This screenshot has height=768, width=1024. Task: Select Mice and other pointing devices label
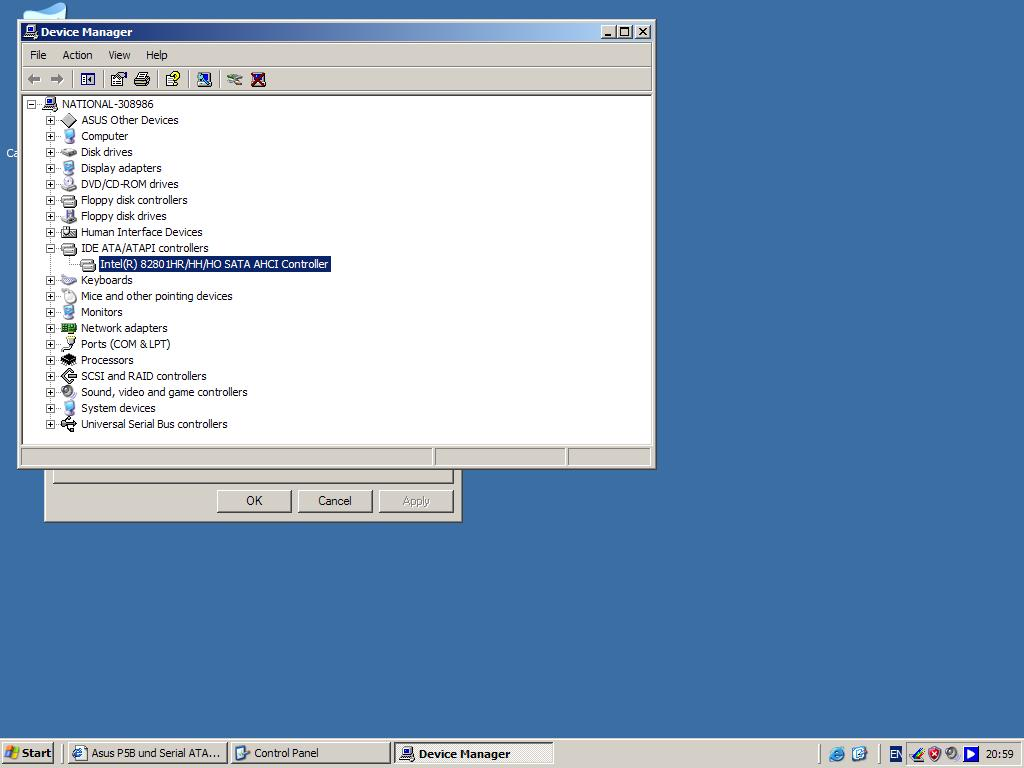[157, 296]
